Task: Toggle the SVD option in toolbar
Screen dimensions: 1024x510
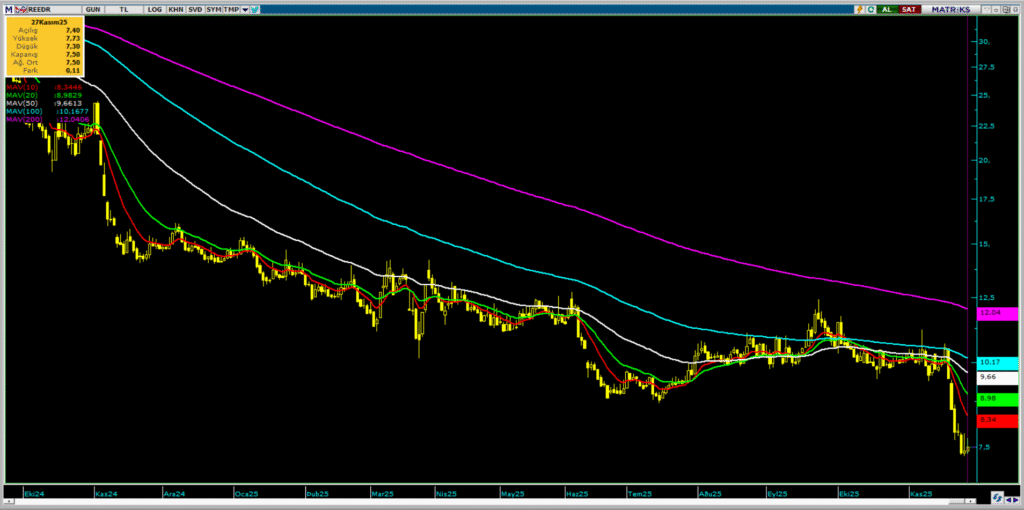Action: pyautogui.click(x=195, y=9)
